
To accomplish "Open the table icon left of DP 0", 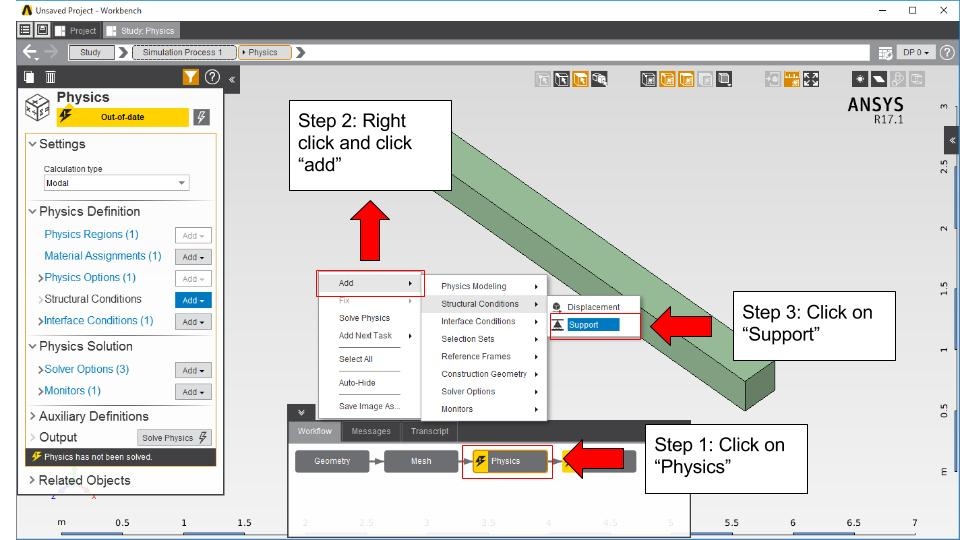I will coord(885,53).
